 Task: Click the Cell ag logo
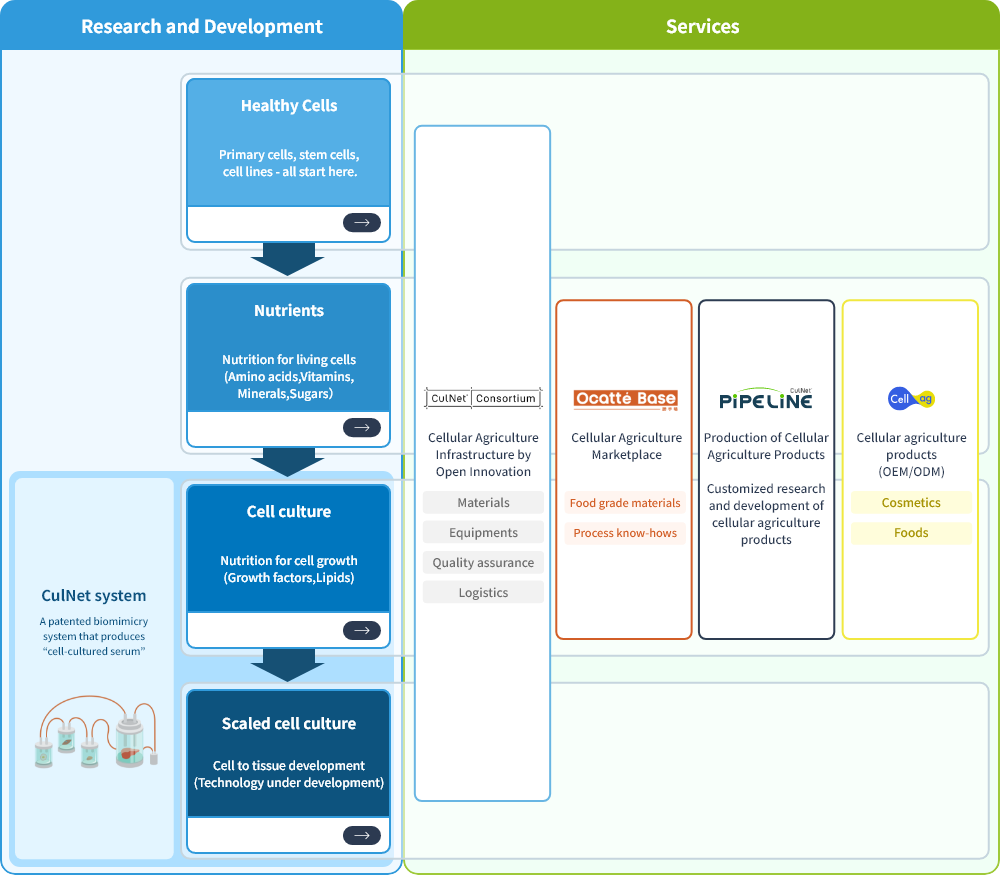coord(911,399)
